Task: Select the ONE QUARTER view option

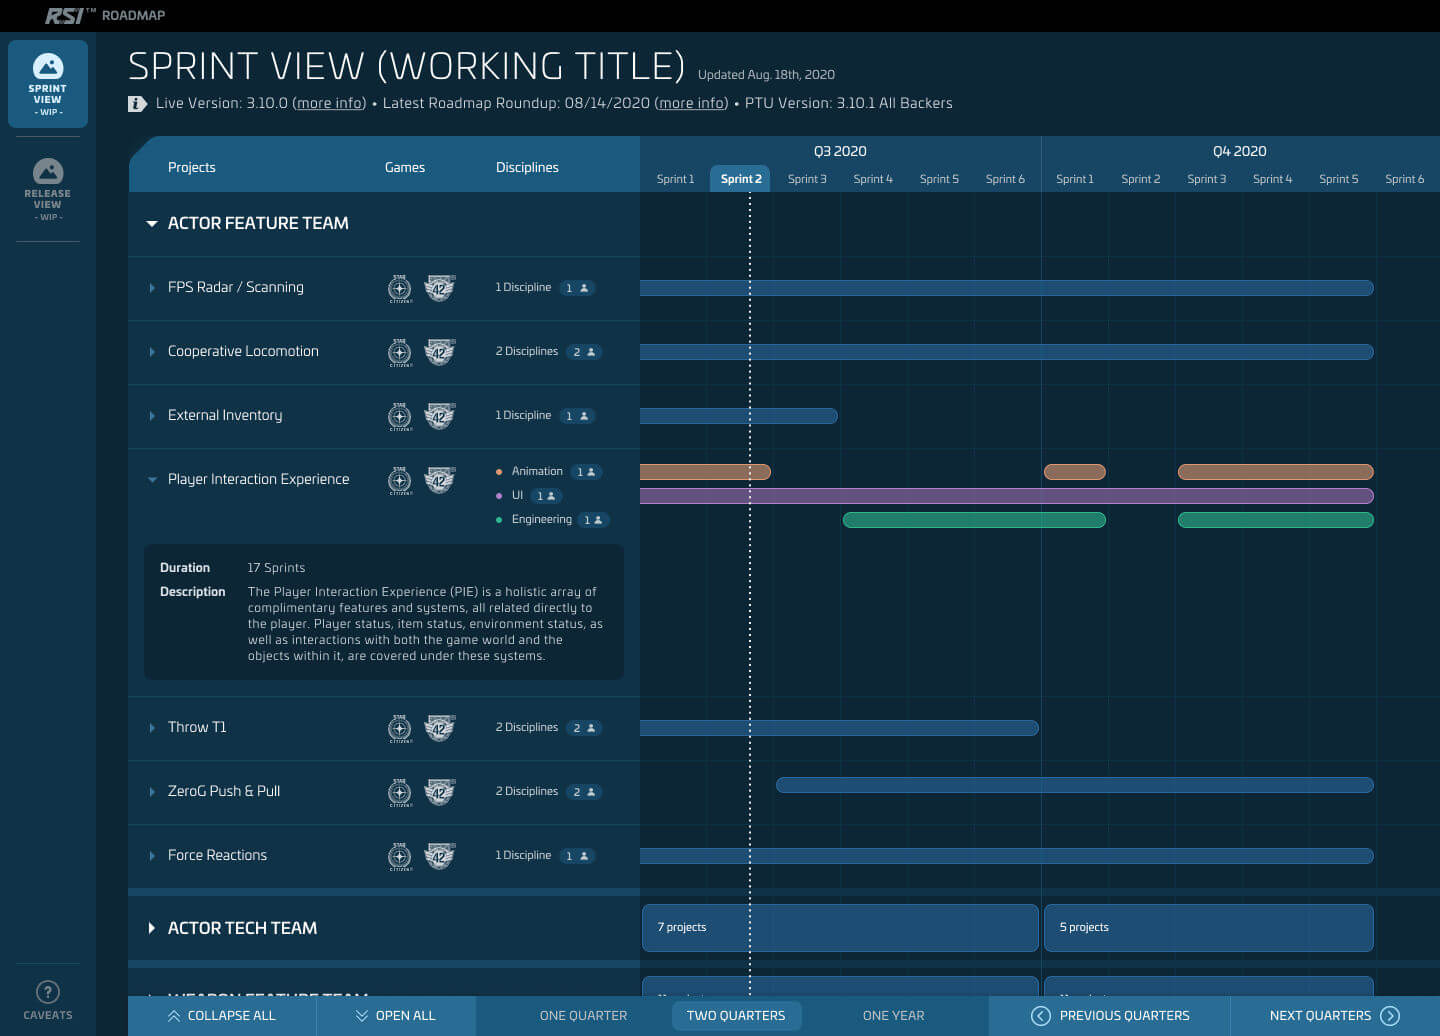Action: (583, 1015)
